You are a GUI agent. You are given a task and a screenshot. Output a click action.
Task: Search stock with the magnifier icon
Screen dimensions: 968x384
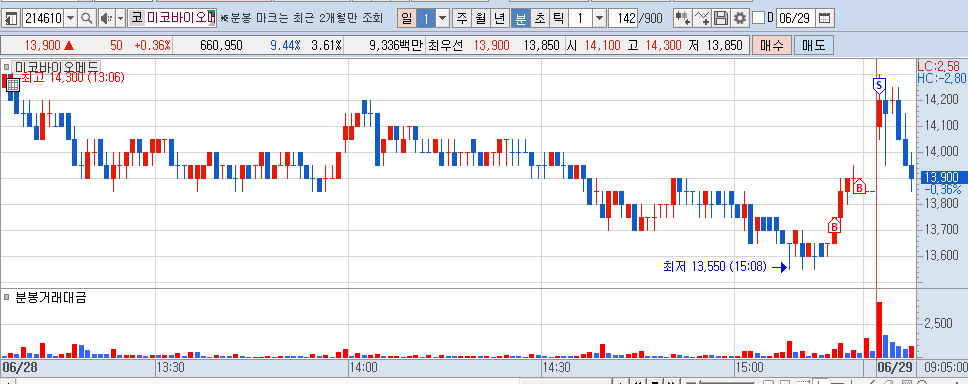pos(87,19)
